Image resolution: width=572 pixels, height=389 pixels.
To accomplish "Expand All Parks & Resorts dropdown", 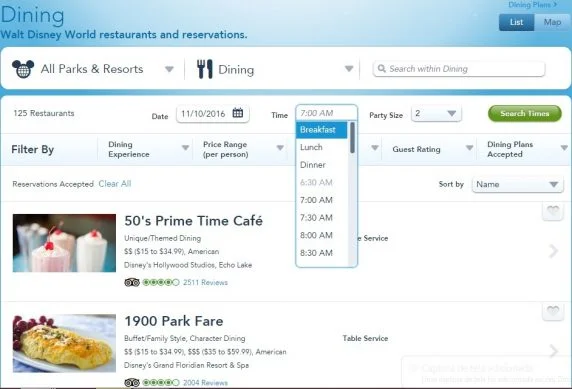I will 169,69.
